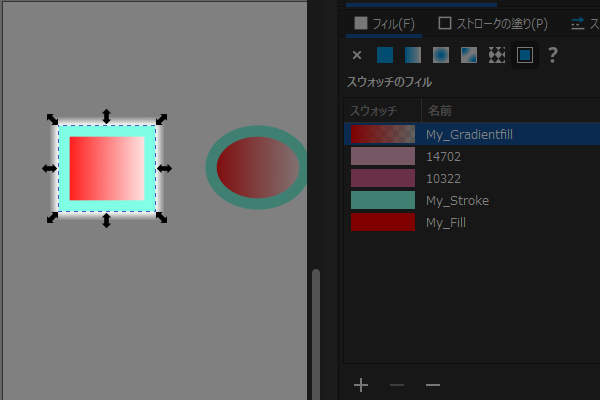
Task: Select the 14702 swatch name
Action: tap(443, 157)
